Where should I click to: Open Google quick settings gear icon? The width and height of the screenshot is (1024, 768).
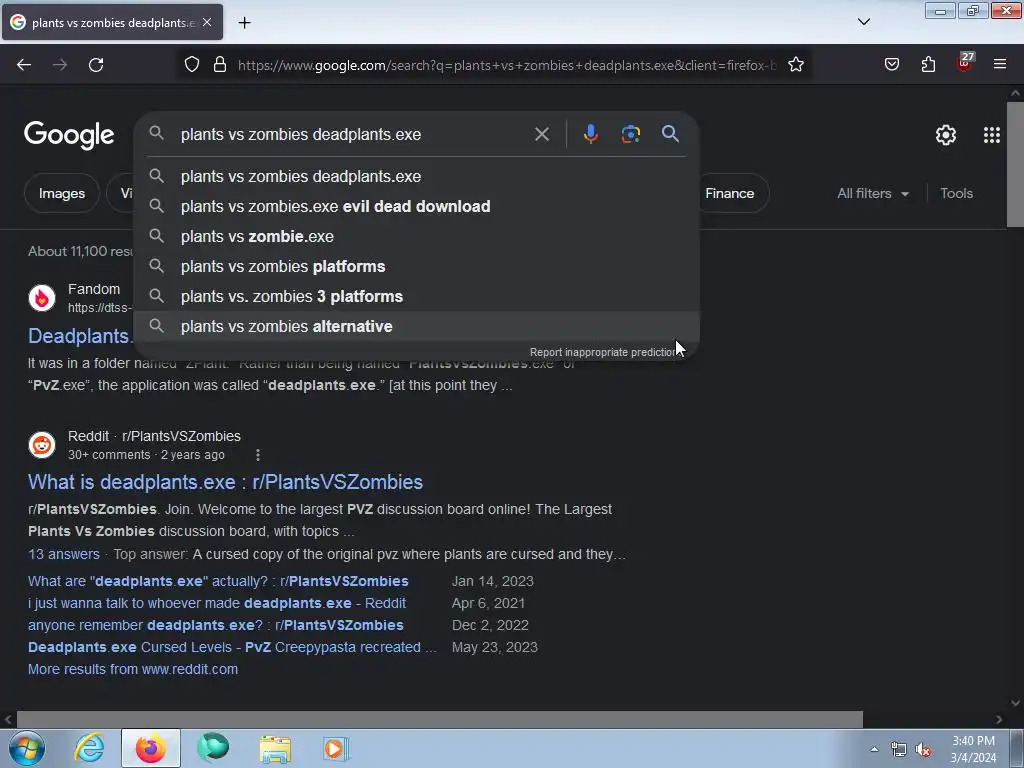pyautogui.click(x=946, y=135)
